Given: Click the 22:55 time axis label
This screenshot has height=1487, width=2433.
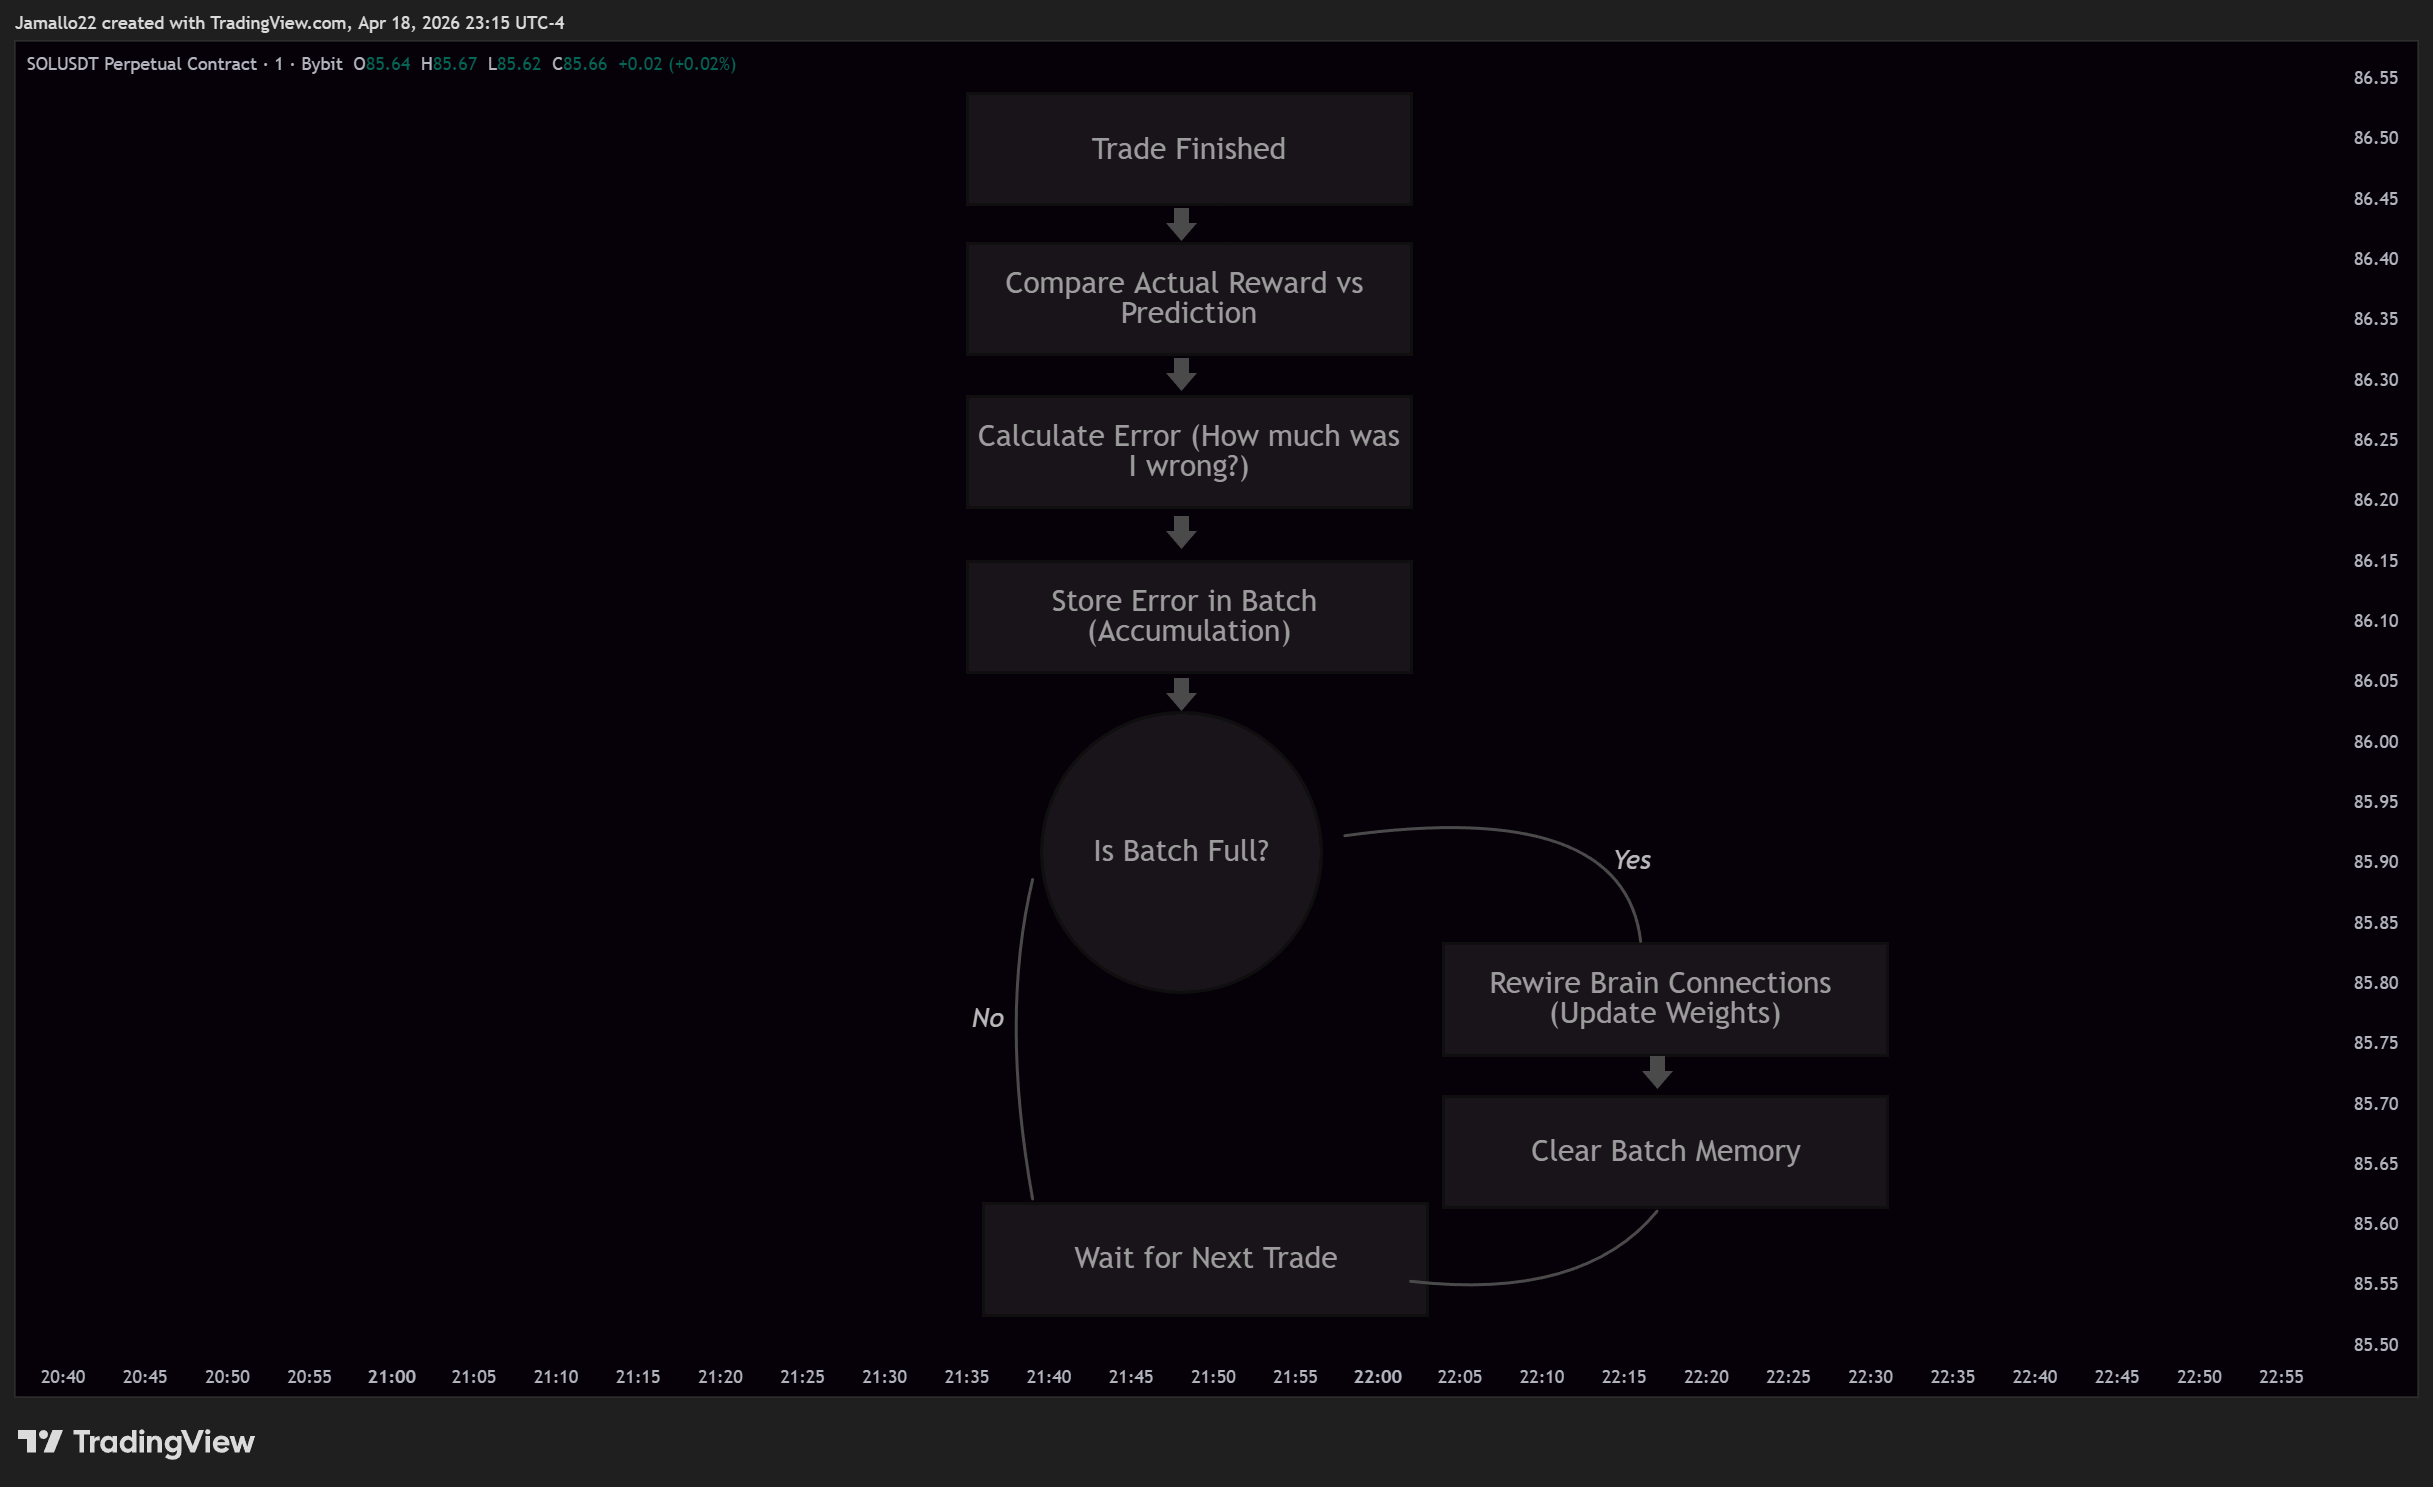Looking at the screenshot, I should (2281, 1377).
